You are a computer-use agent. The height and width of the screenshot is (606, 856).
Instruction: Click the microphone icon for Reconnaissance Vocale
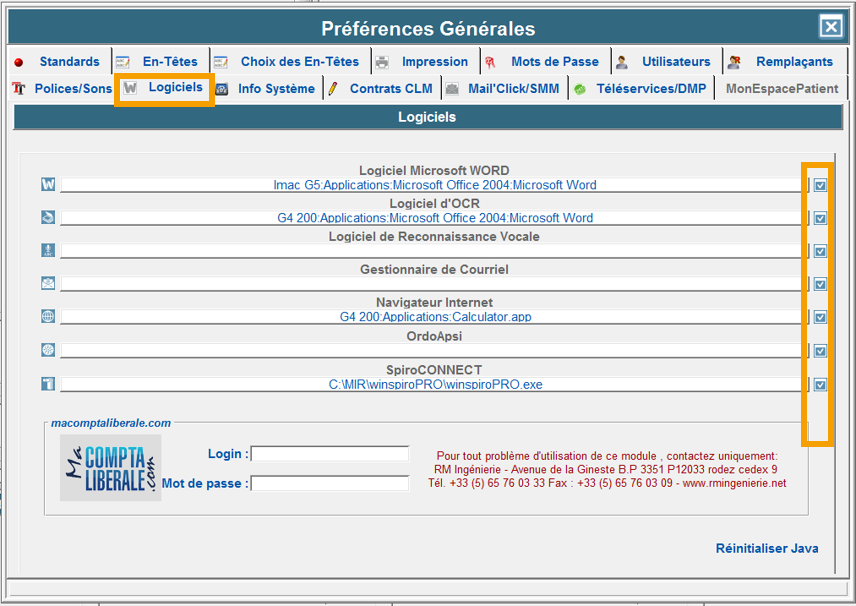[x=47, y=250]
